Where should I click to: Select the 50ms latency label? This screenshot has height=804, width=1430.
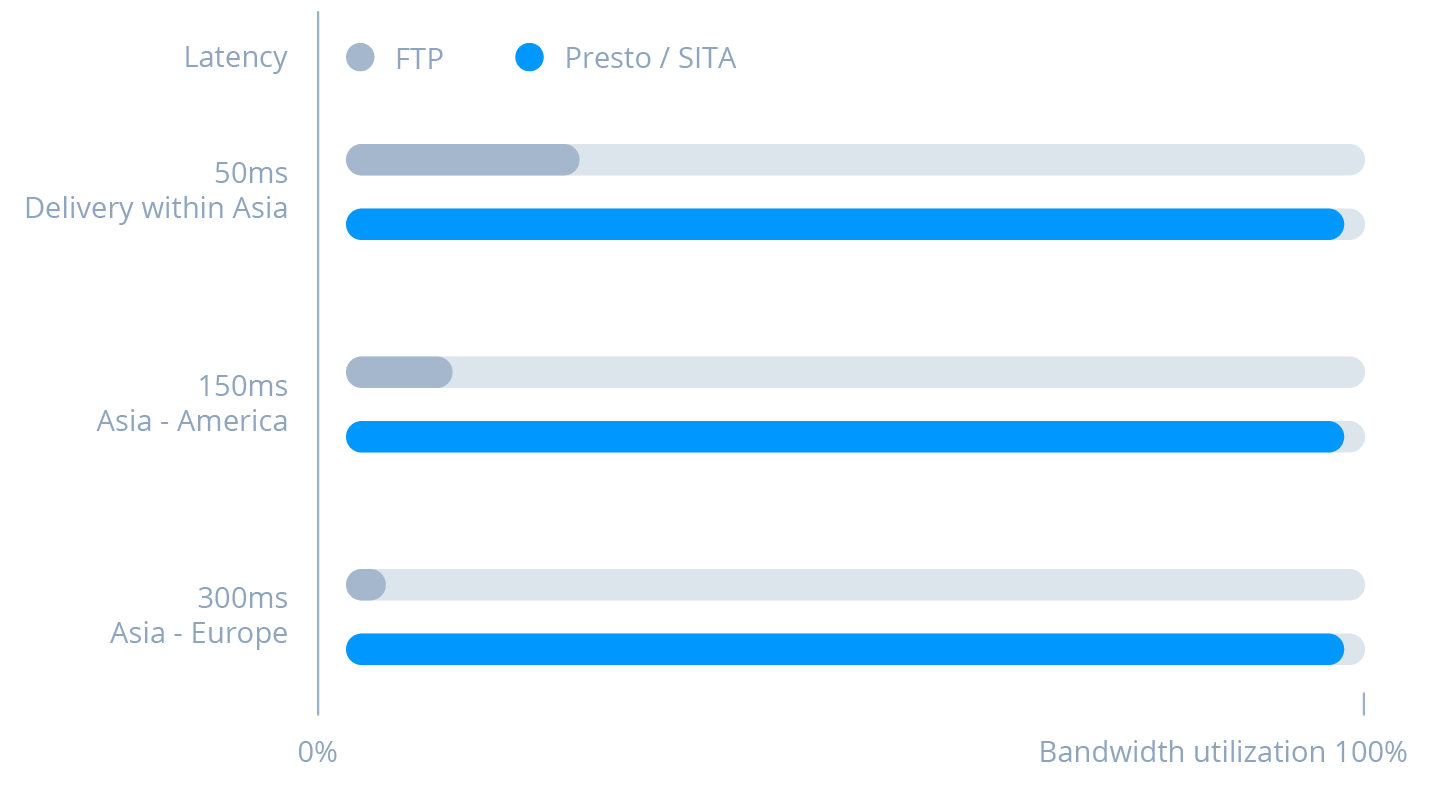[x=251, y=173]
